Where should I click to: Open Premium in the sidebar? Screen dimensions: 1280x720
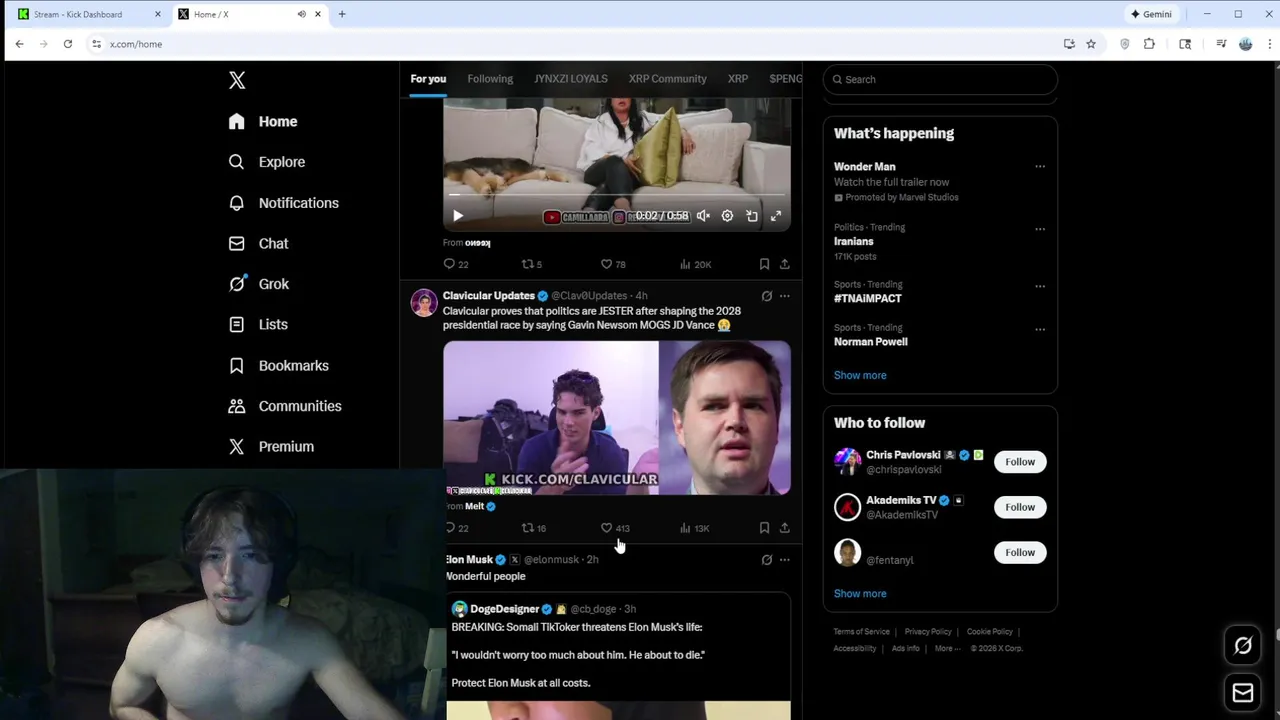(271, 446)
